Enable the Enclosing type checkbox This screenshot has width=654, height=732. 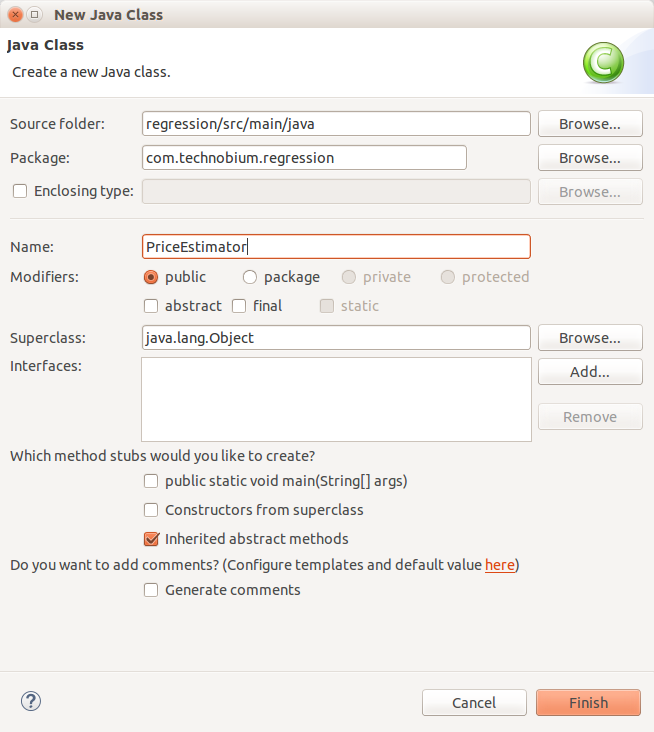pos(20,191)
